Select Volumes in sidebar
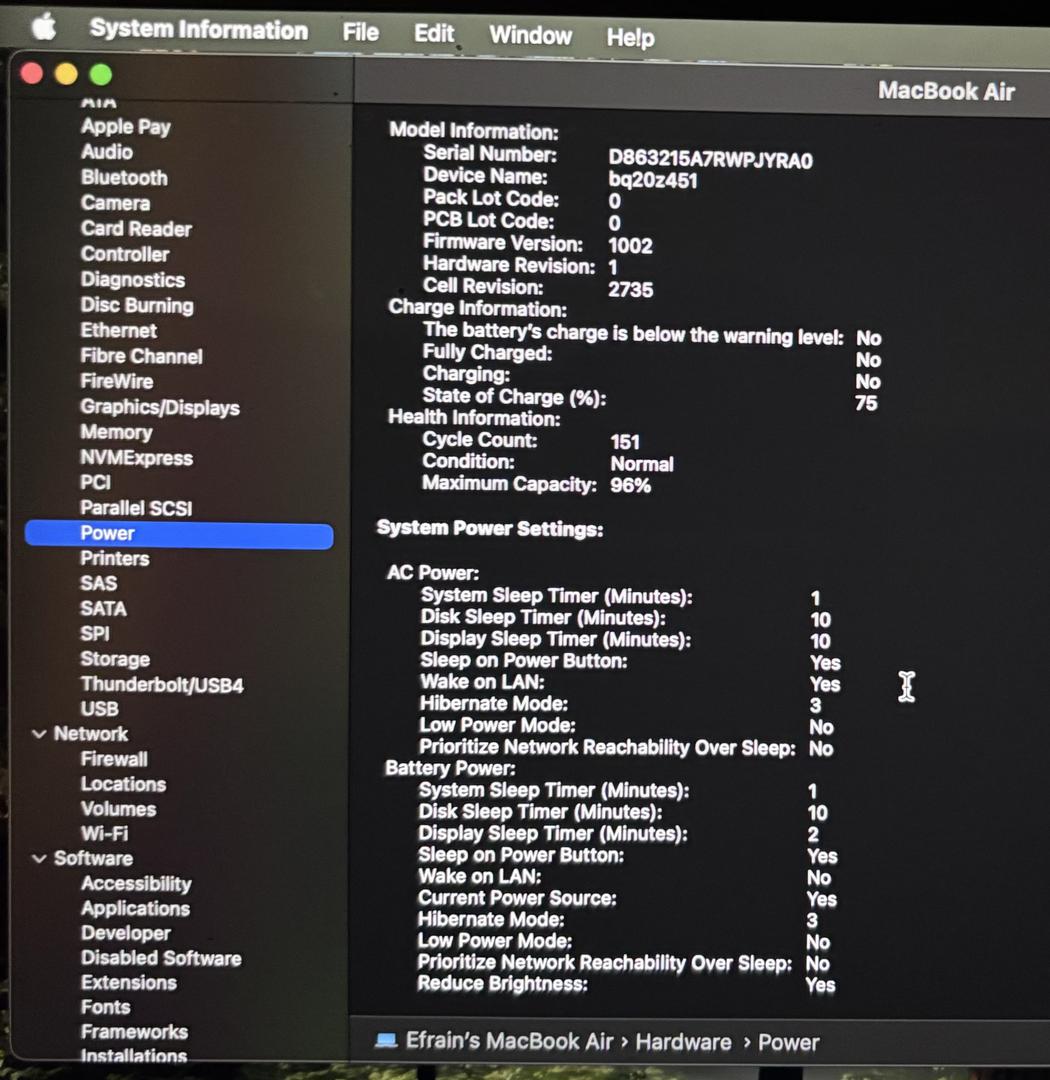This screenshot has width=1050, height=1080. (x=118, y=809)
